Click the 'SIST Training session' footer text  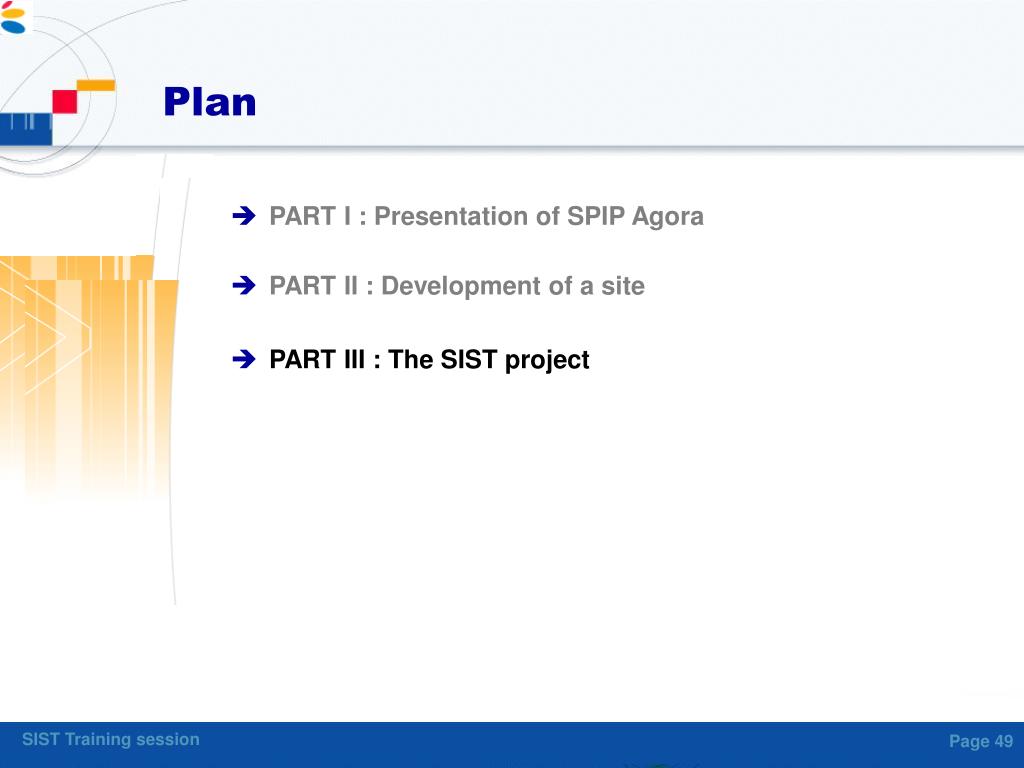111,739
